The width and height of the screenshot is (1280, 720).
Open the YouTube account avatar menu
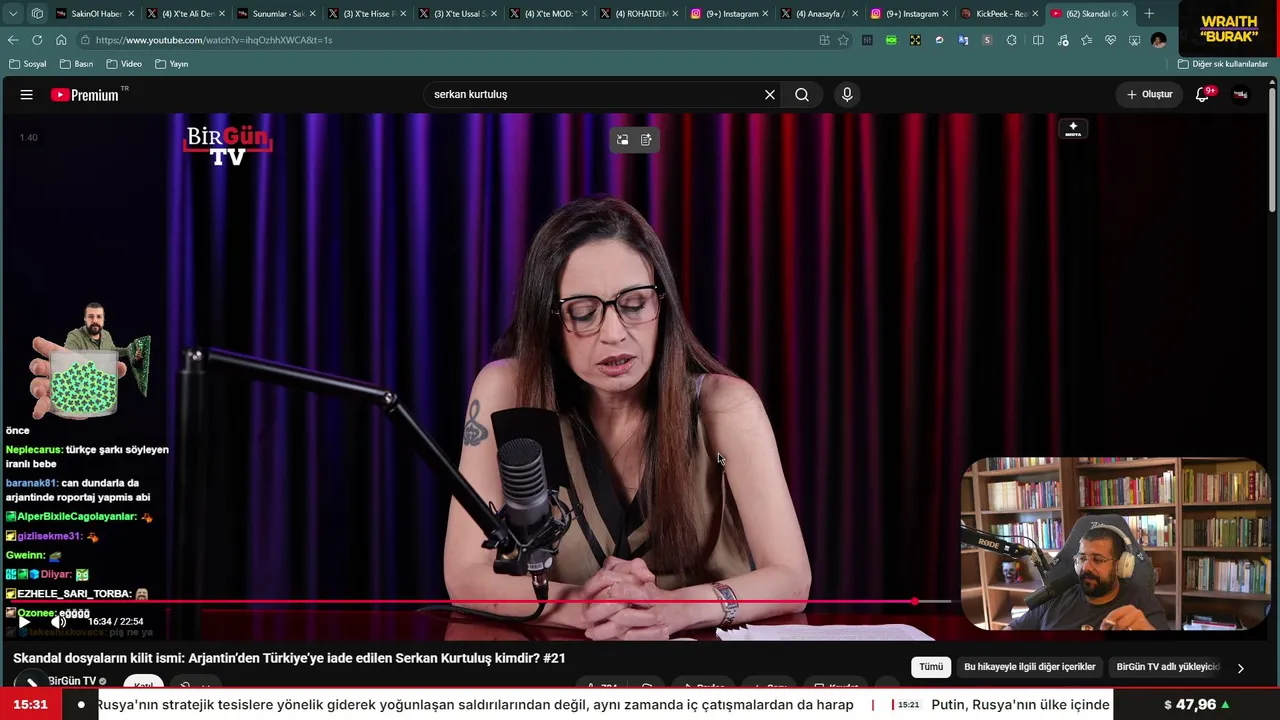coord(1241,95)
